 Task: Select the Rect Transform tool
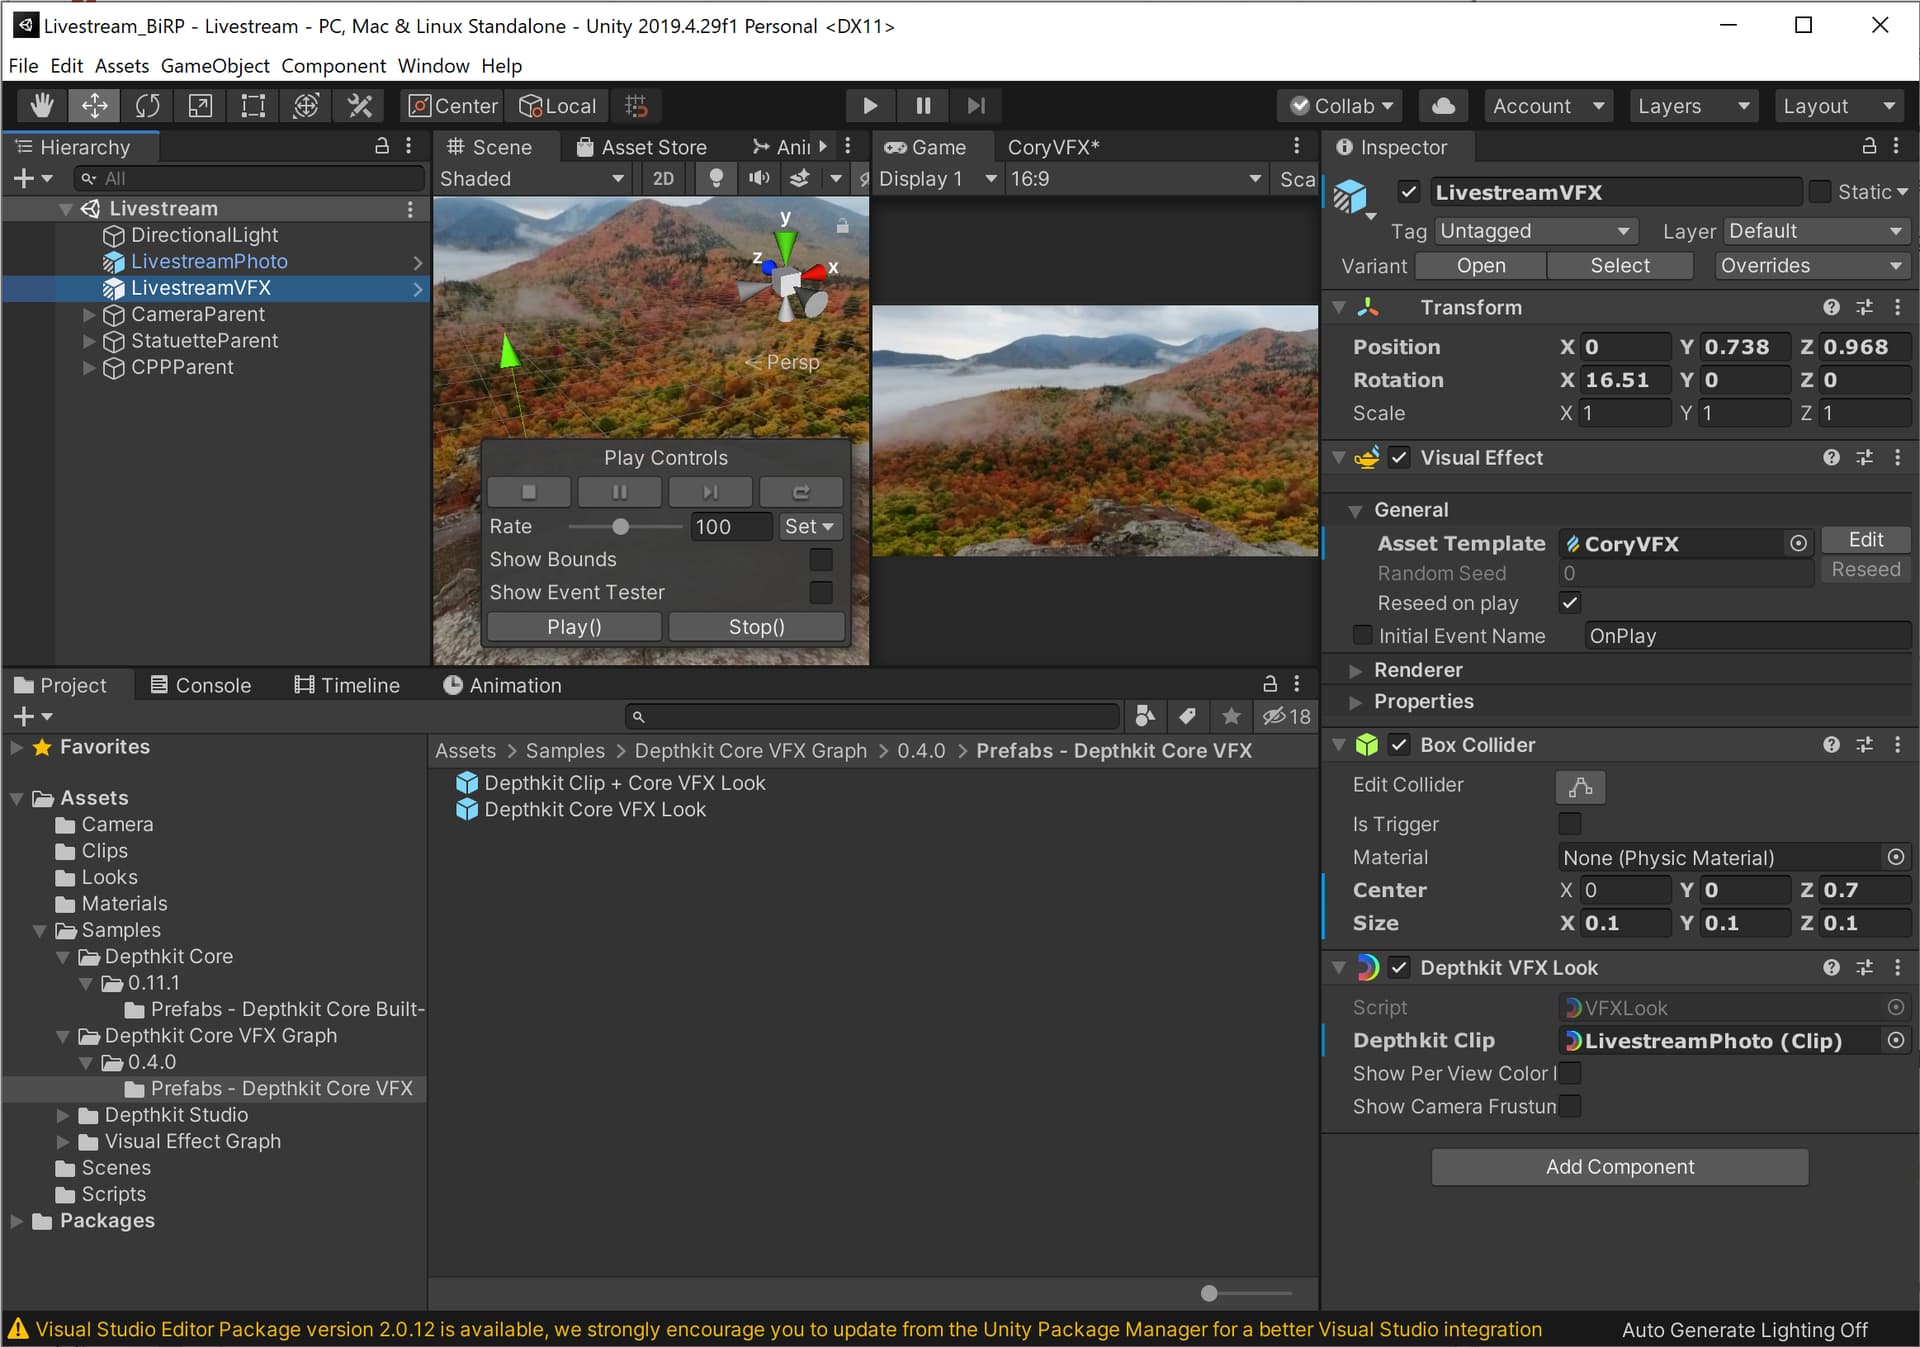pos(253,106)
